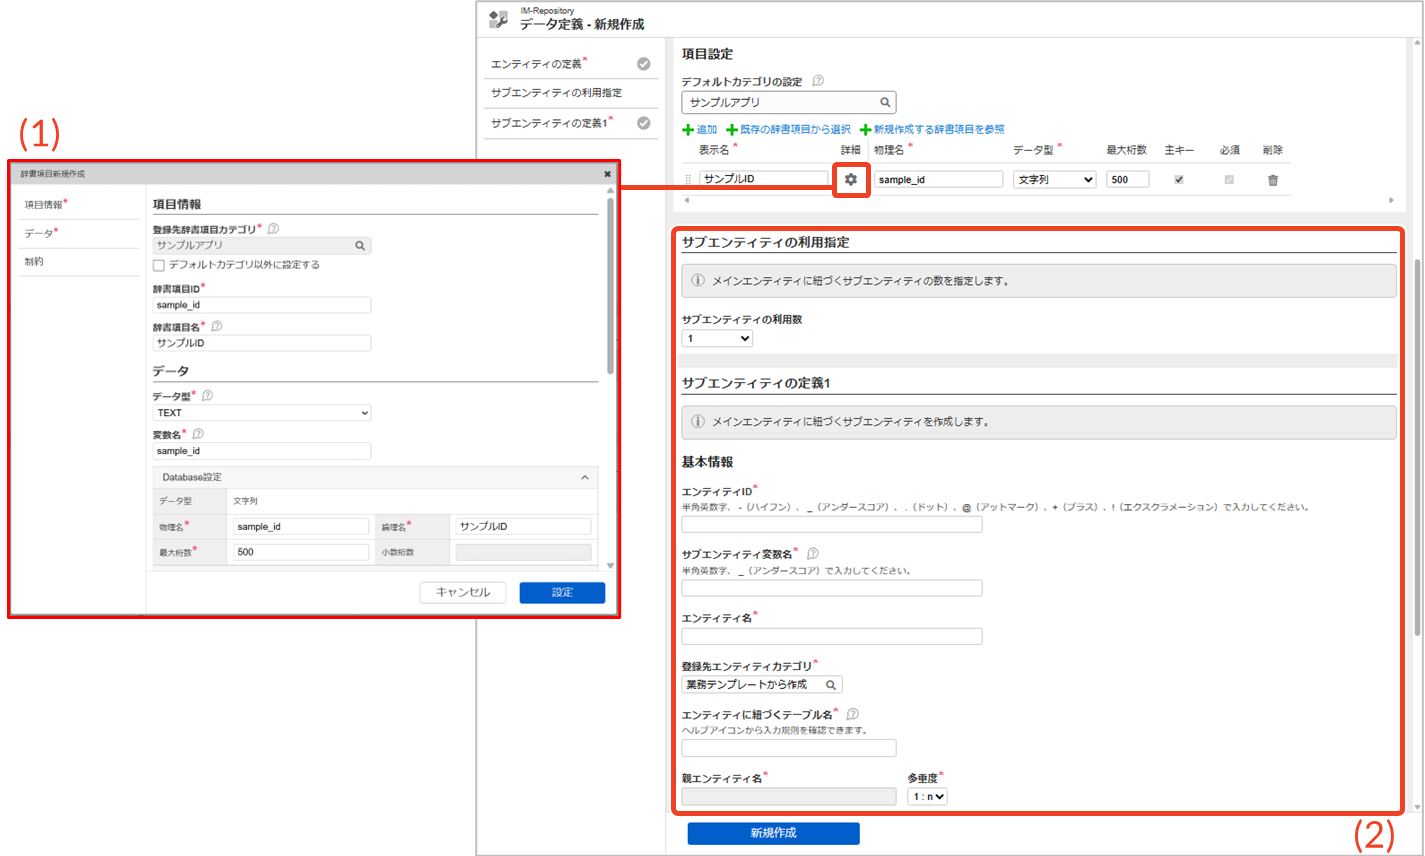
Task: Click help icon beside サブエンティティ変数名
Action: pos(813,553)
